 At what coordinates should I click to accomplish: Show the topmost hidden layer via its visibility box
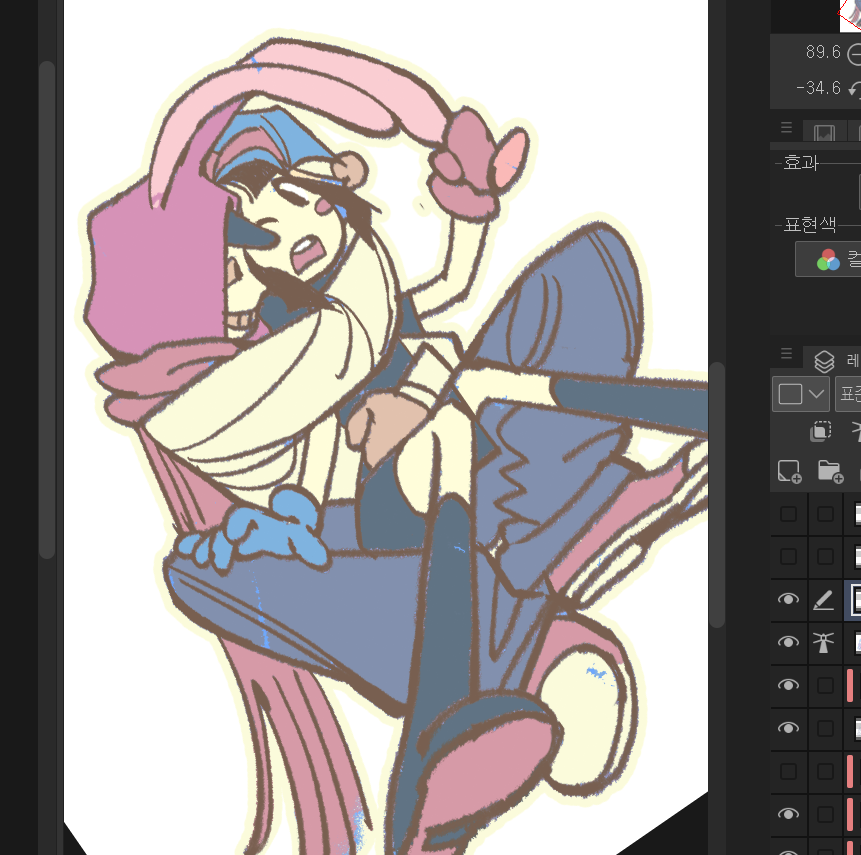(x=789, y=514)
